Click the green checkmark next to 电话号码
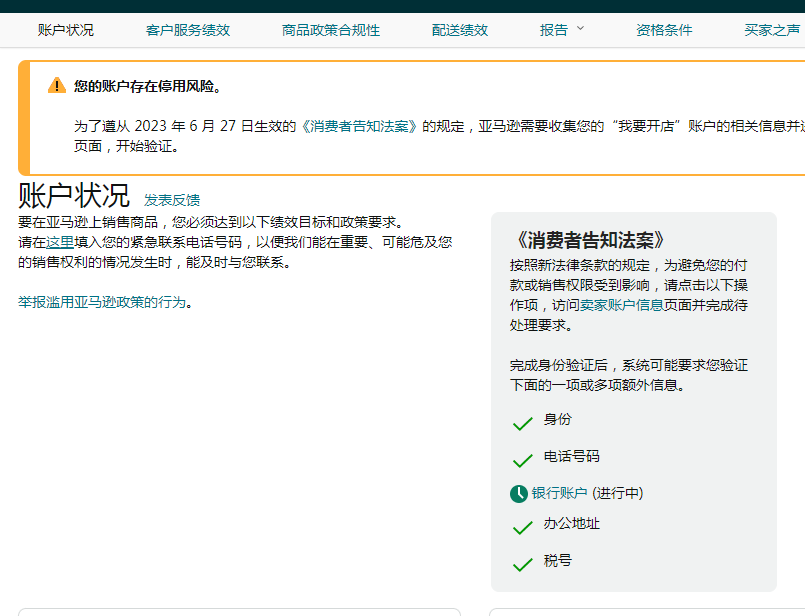The width and height of the screenshot is (805, 616). point(523,460)
